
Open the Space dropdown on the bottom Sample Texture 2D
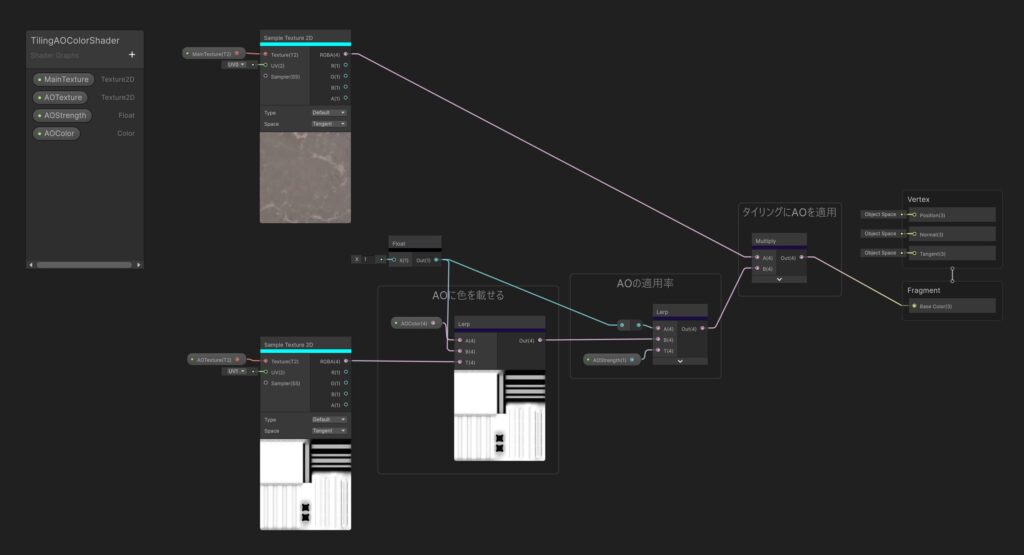329,430
